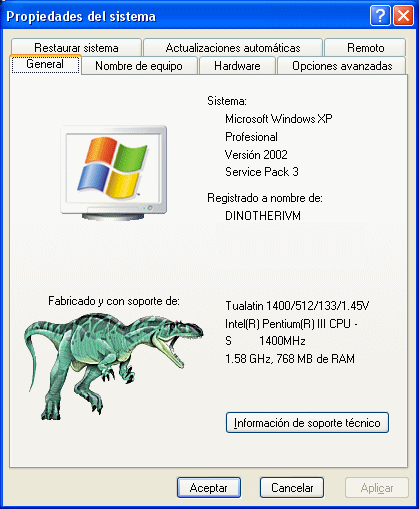The image size is (419, 509).
Task: Click the question mark help icon
Action: pos(380,15)
